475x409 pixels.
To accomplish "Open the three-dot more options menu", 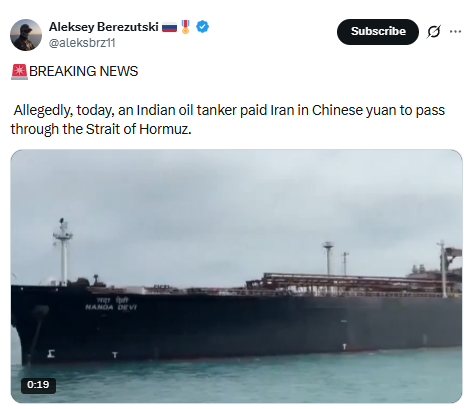I will point(455,32).
